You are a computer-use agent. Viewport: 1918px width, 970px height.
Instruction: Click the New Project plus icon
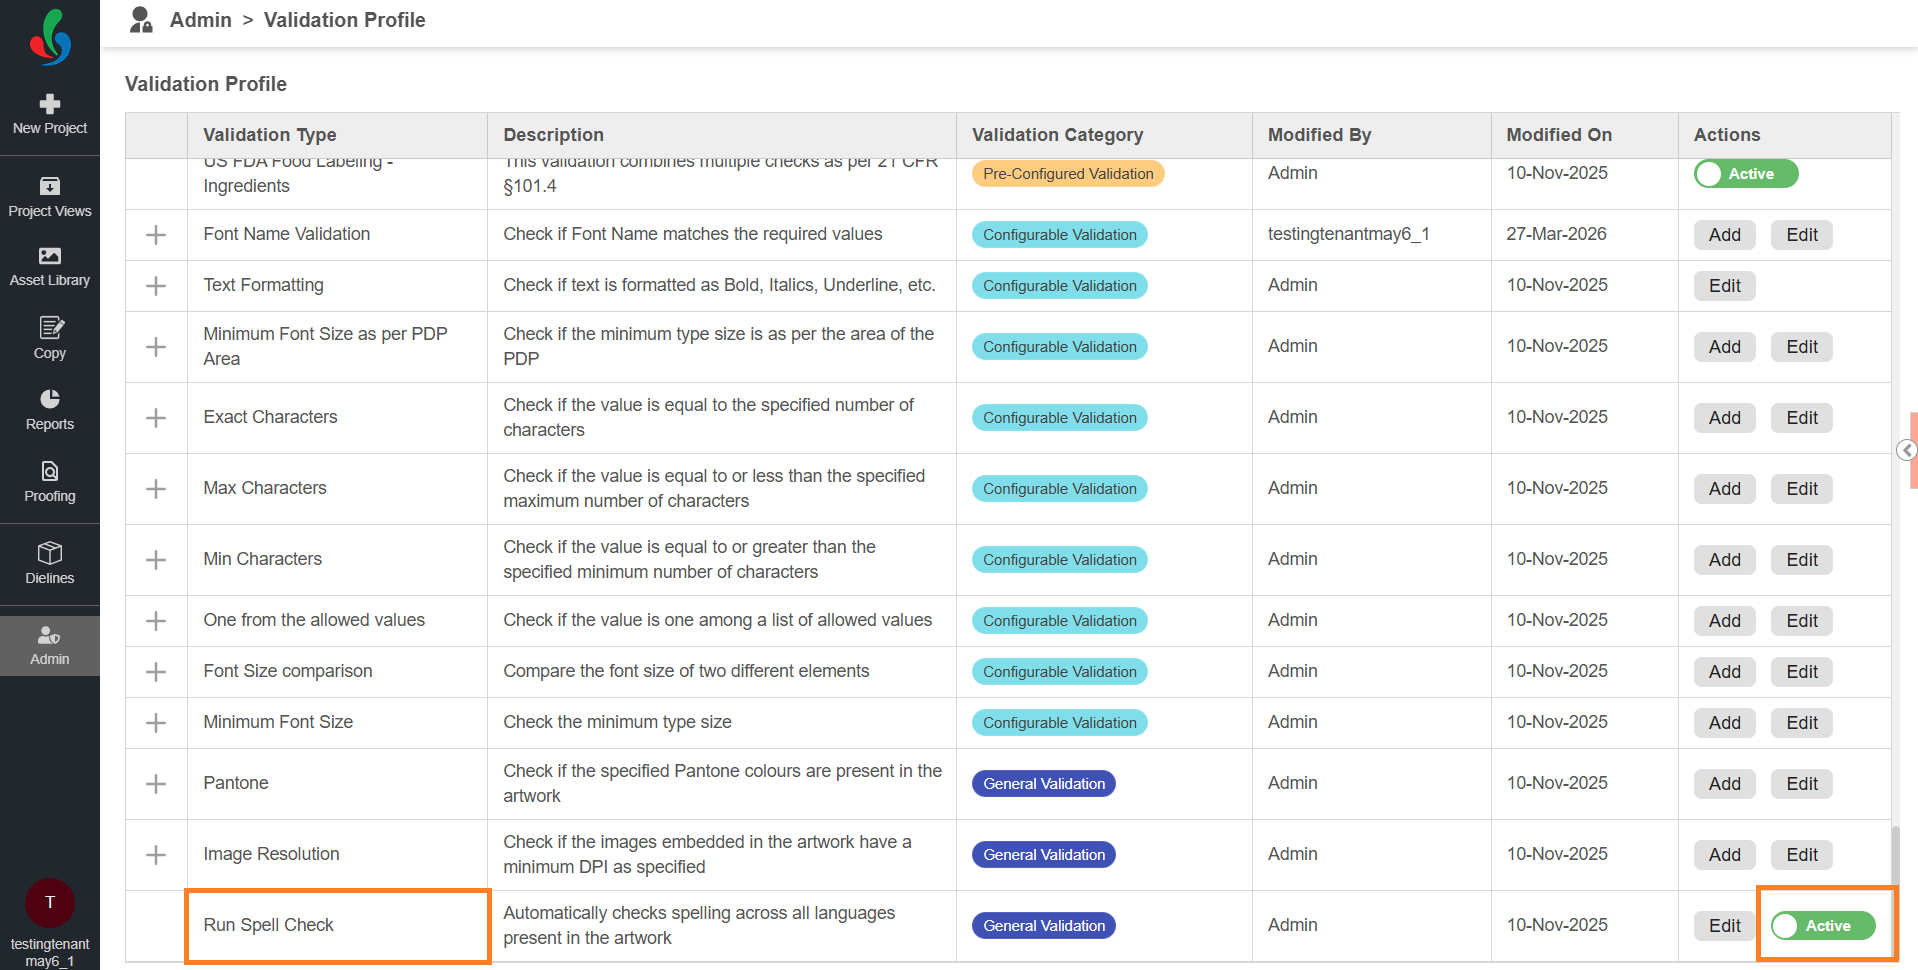(50, 104)
